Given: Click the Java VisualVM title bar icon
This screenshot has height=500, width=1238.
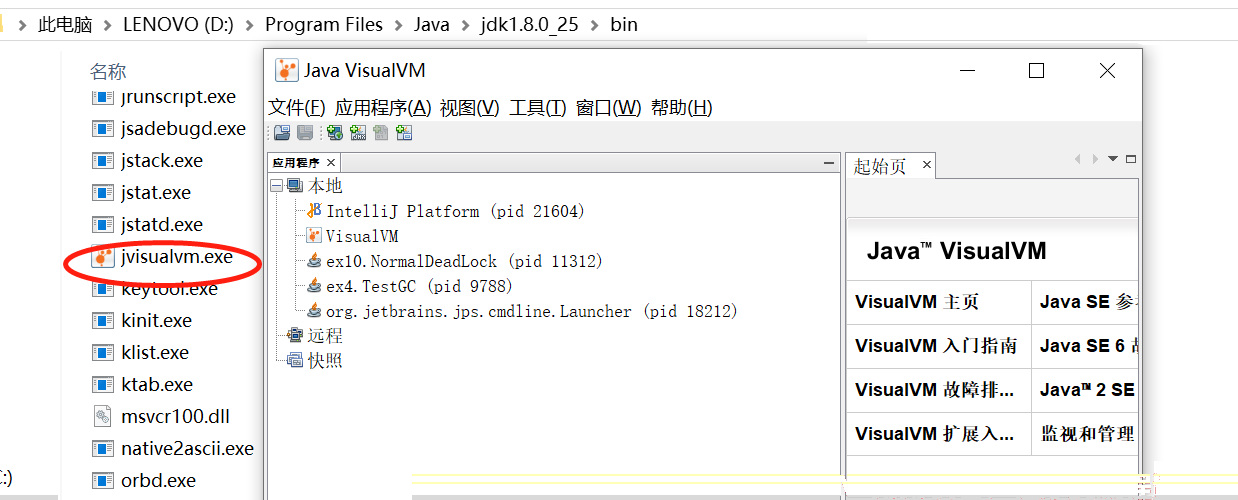Looking at the screenshot, I should click(x=286, y=70).
